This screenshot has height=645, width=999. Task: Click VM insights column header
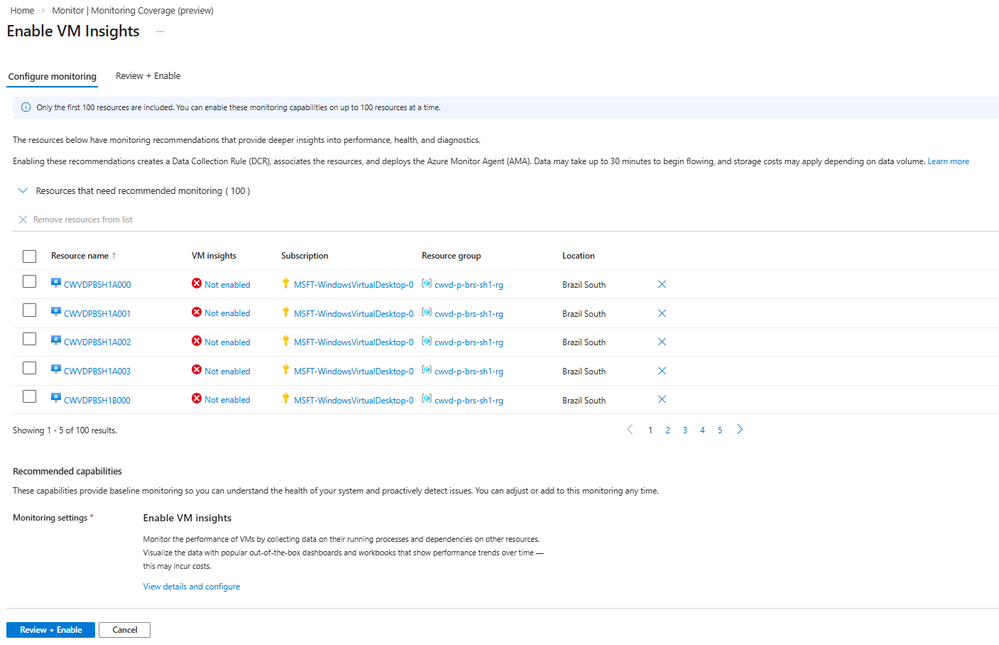coord(214,256)
